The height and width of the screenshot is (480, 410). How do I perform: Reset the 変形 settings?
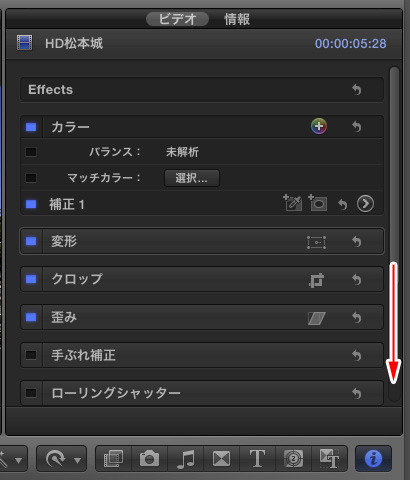357,241
